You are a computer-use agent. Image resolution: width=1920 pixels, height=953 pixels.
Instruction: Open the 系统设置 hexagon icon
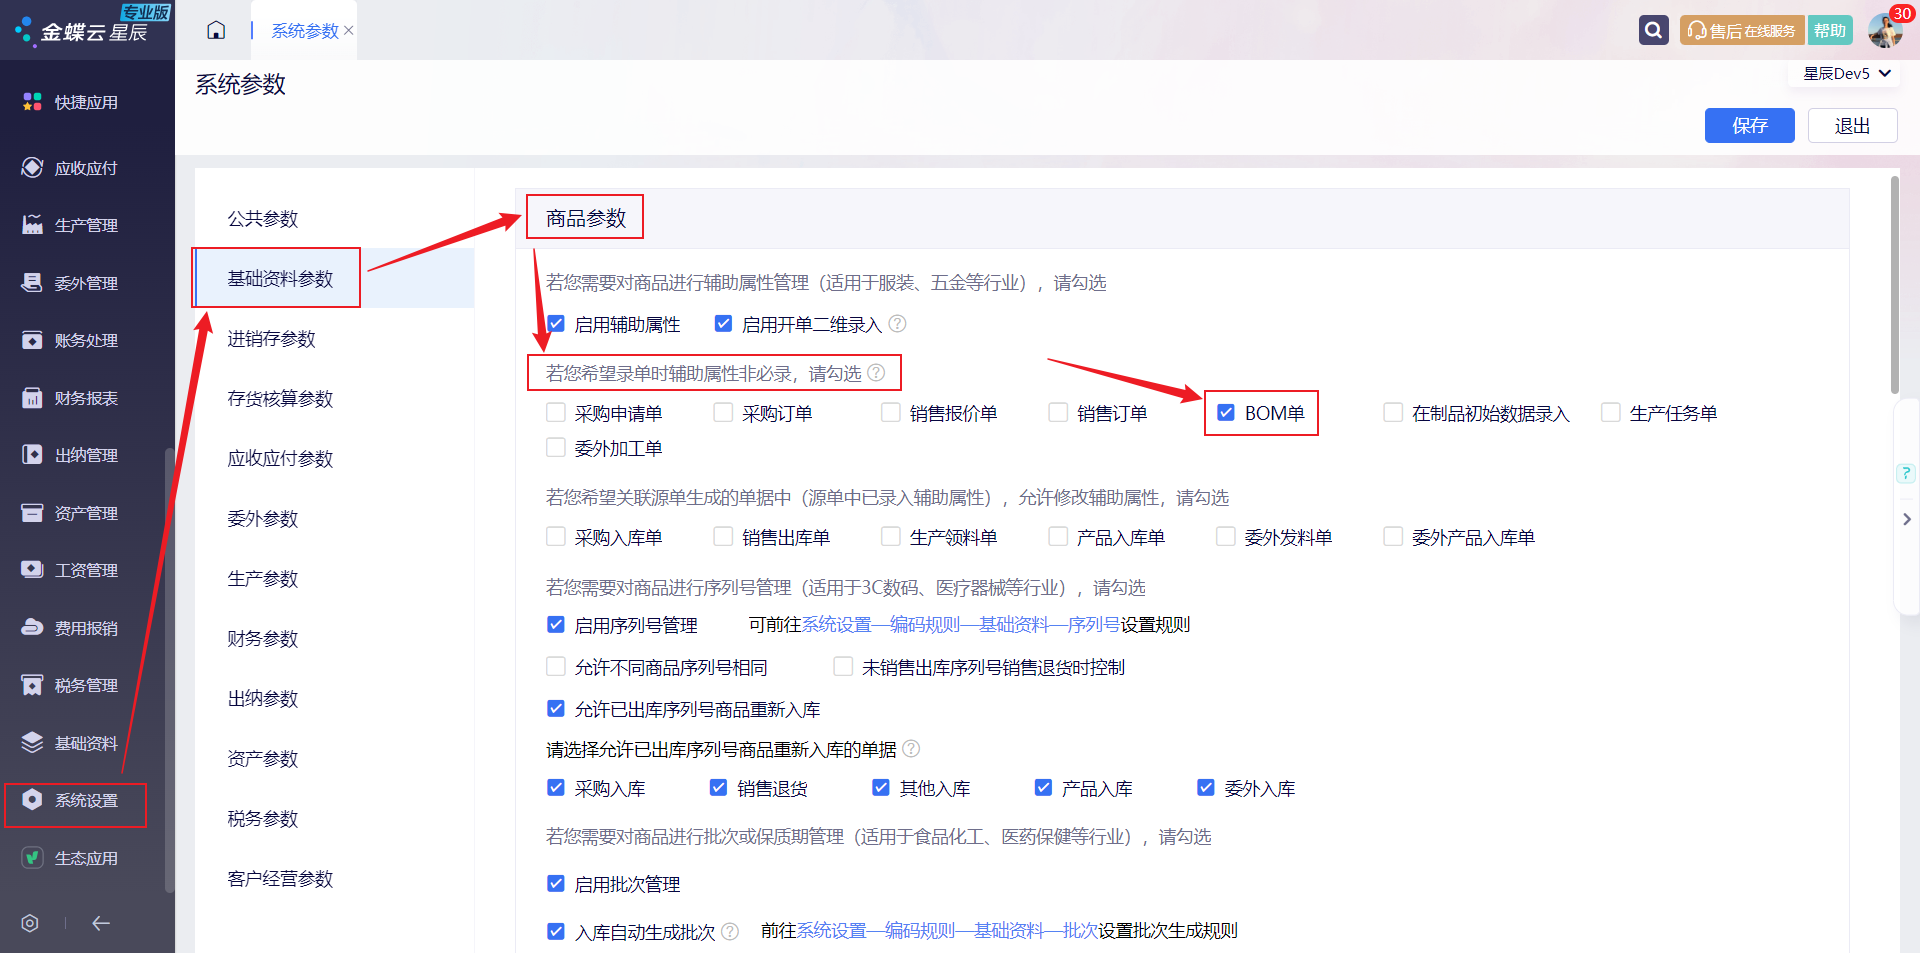click(32, 800)
